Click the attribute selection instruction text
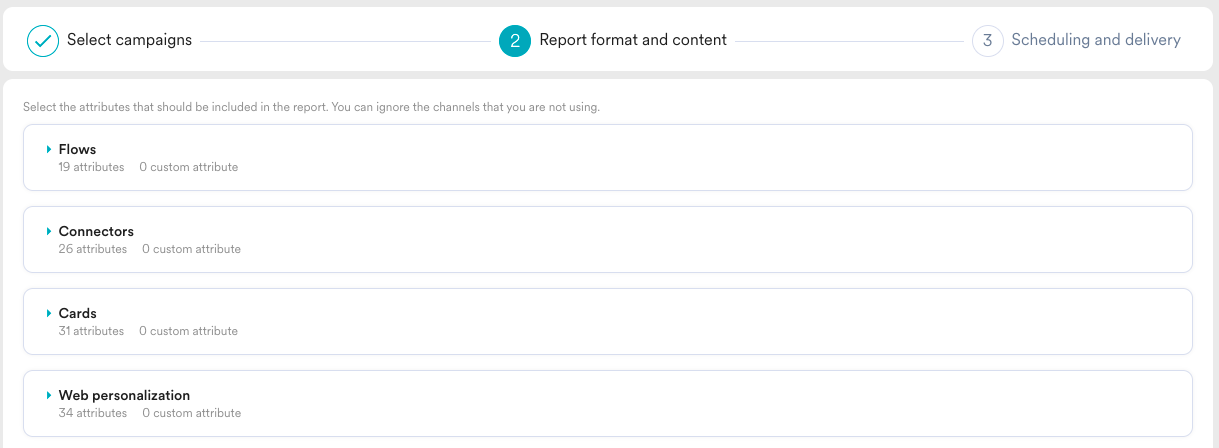Viewport: 1219px width, 448px height. (311, 107)
